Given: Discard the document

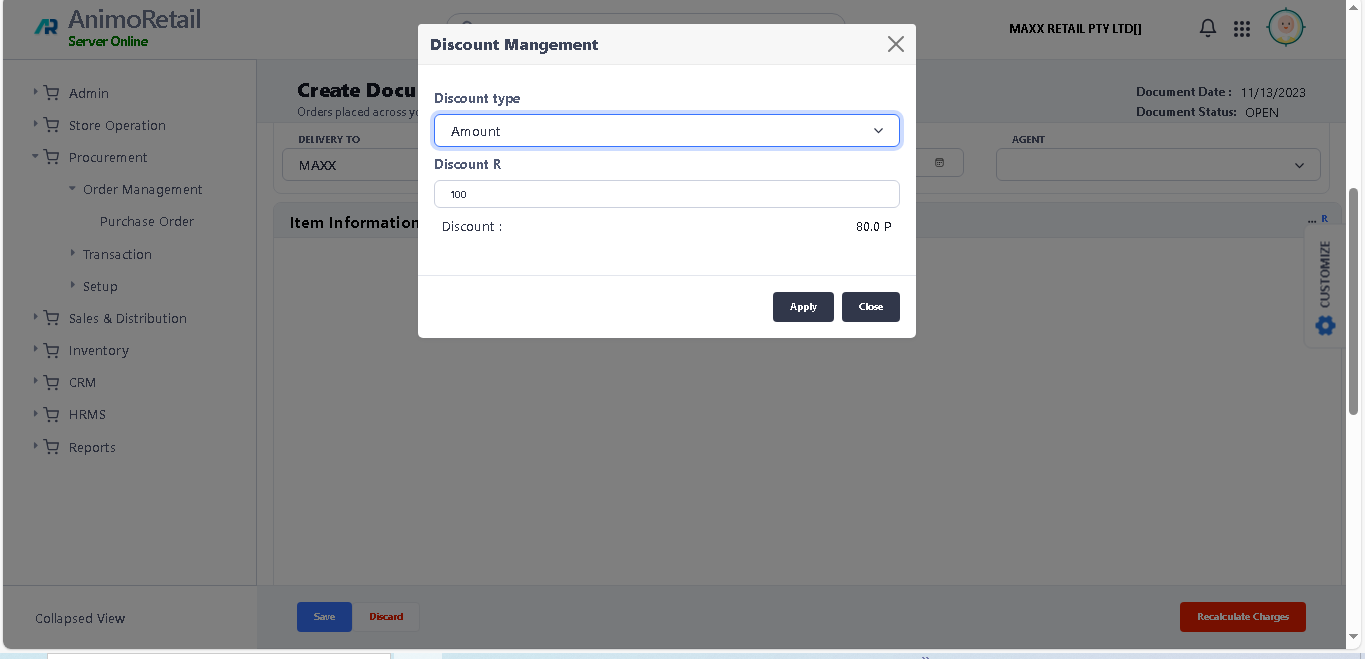Looking at the screenshot, I should click(x=386, y=617).
